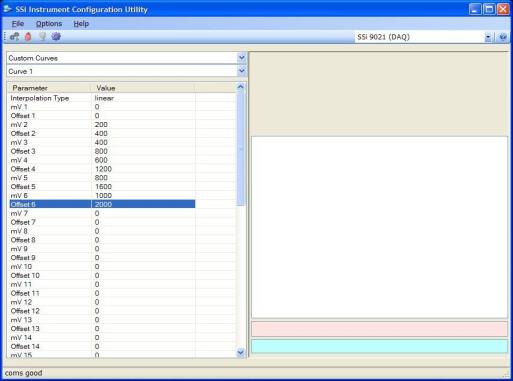Click the value 1200 for Offset 4

103,169
